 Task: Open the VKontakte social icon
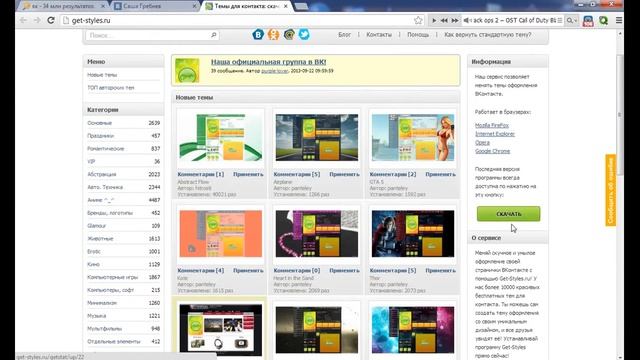[x=258, y=35]
